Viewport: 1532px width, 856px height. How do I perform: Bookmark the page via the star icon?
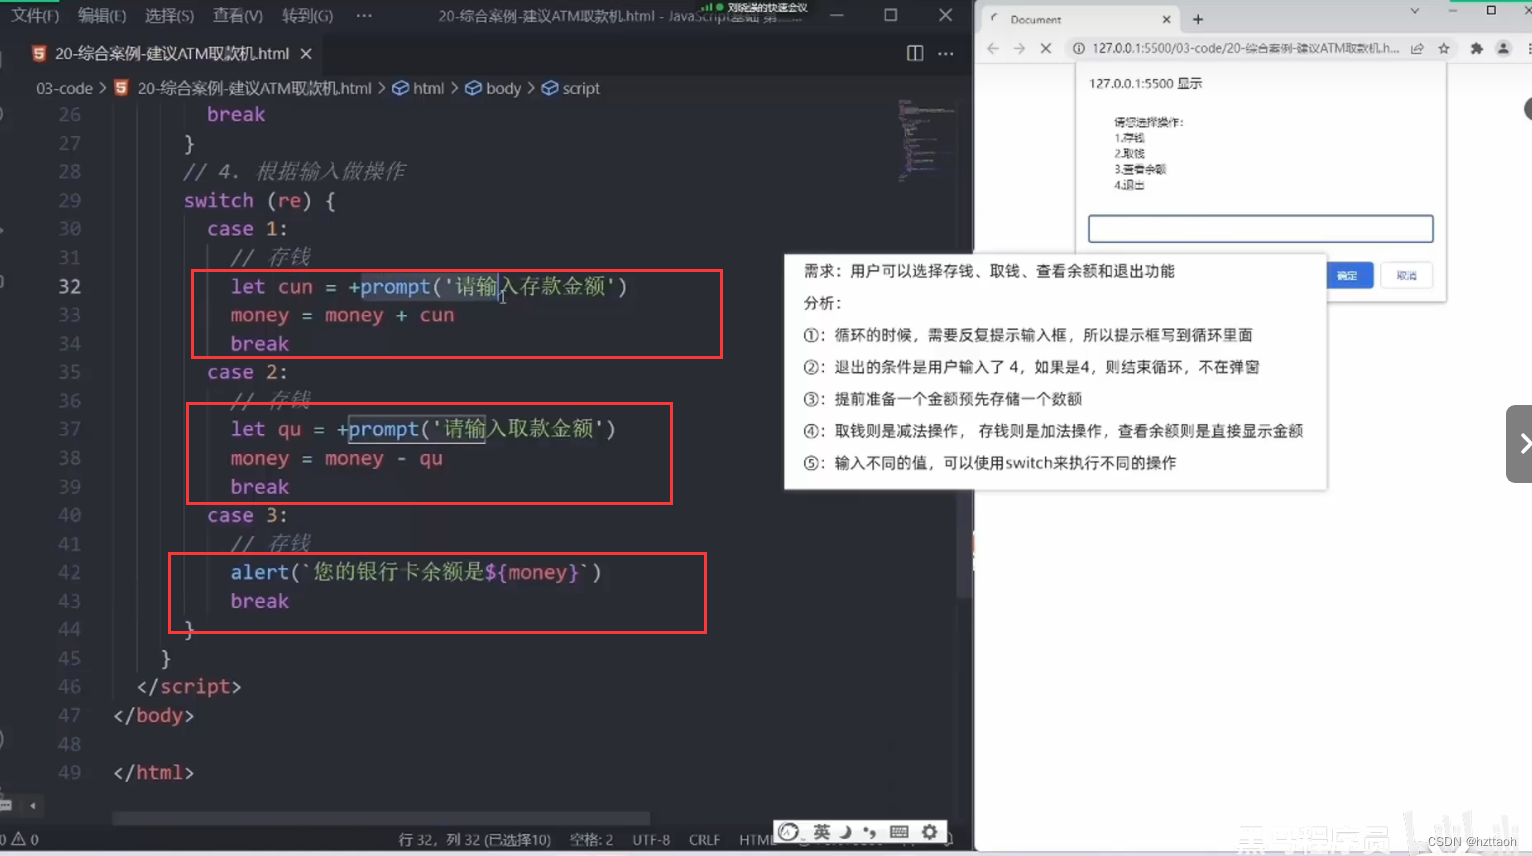pyautogui.click(x=1444, y=48)
